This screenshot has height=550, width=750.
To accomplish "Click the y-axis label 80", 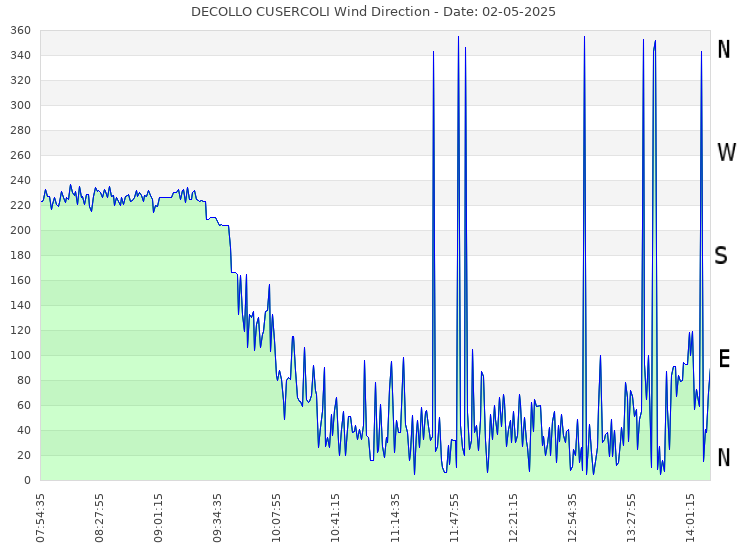I will coord(24,380).
